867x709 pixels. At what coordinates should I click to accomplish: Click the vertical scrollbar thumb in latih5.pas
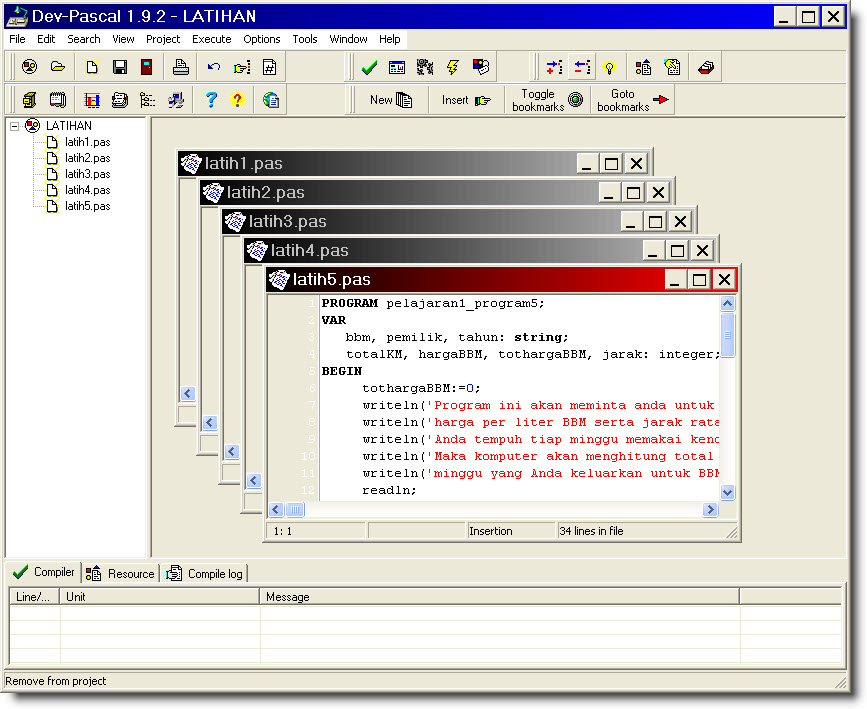[727, 335]
